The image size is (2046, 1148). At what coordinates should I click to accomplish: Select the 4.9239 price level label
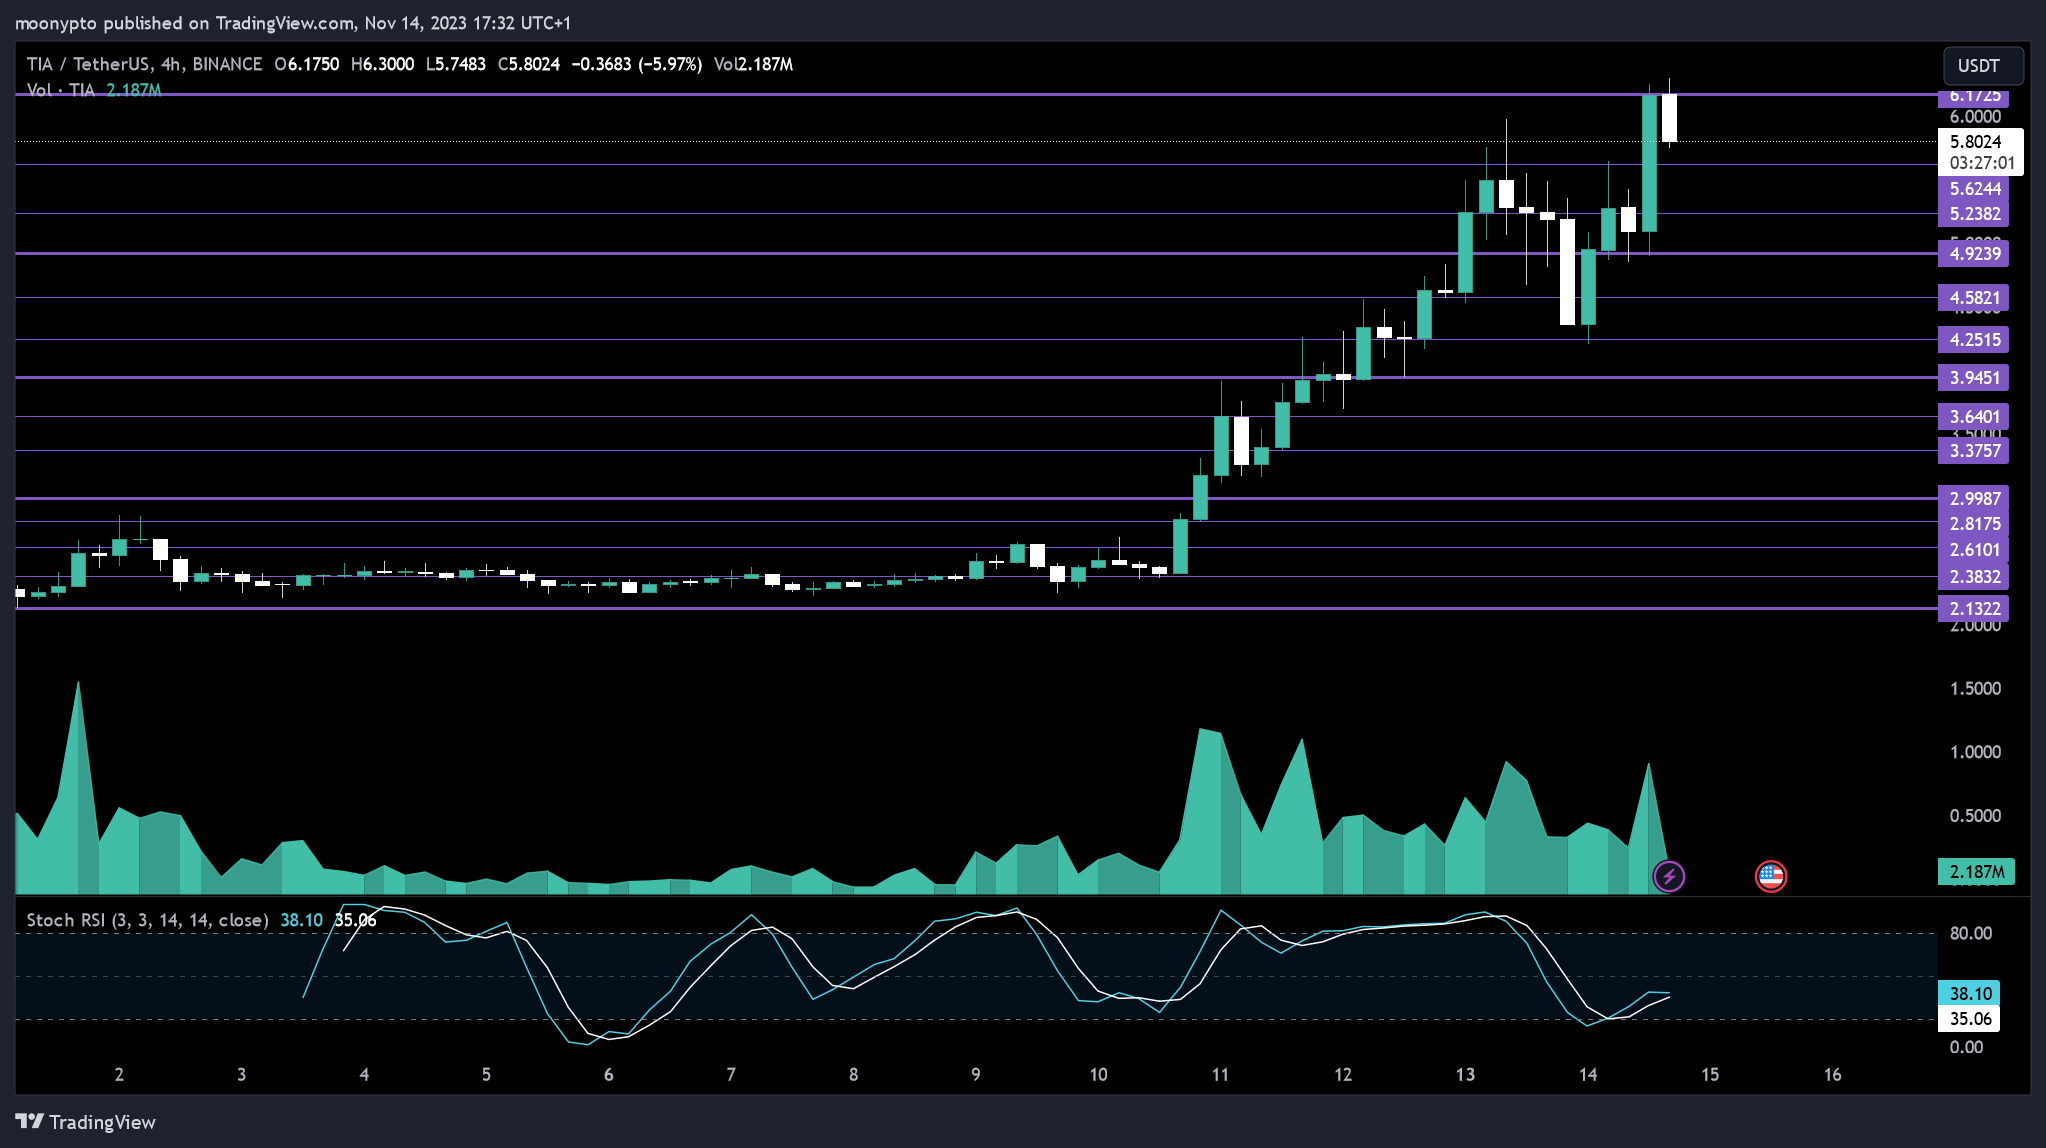point(1974,253)
